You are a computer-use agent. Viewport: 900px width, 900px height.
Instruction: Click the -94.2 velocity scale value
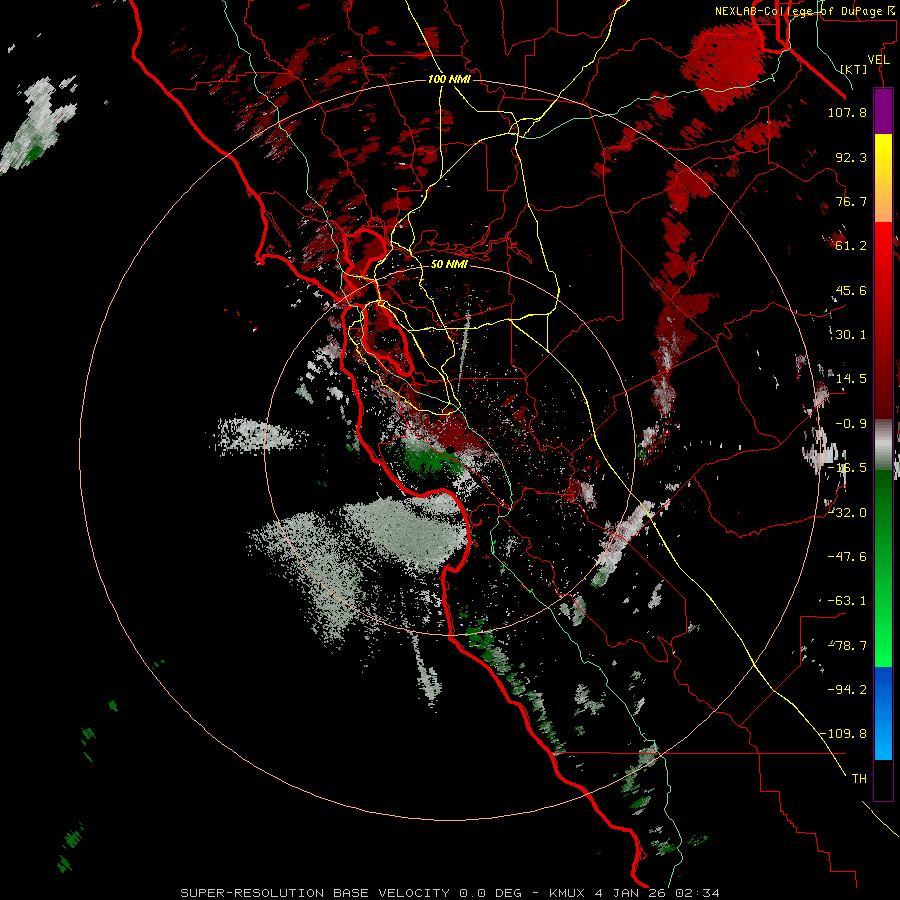coord(847,690)
